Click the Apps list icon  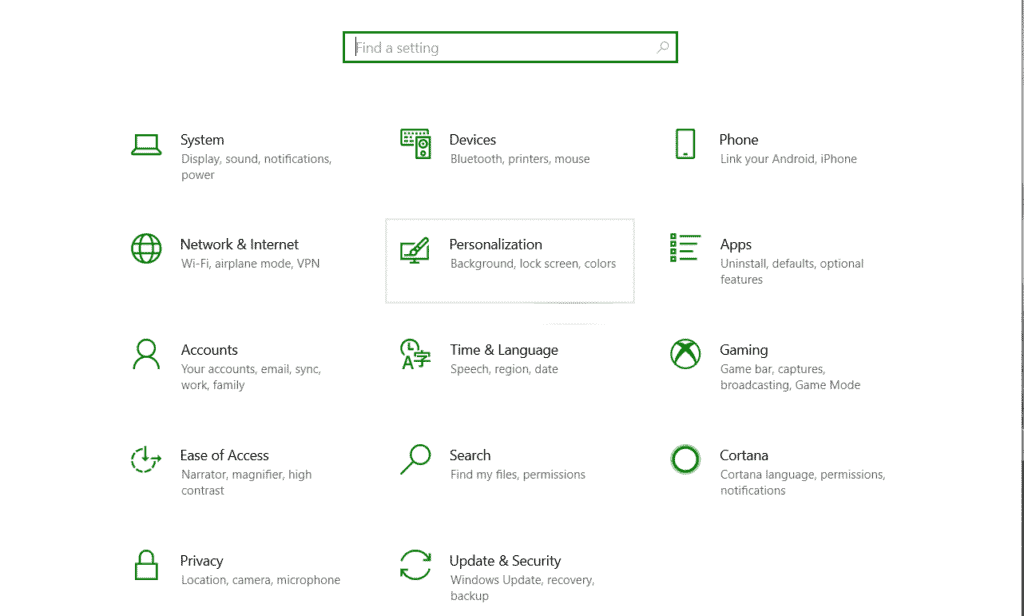[x=685, y=248]
